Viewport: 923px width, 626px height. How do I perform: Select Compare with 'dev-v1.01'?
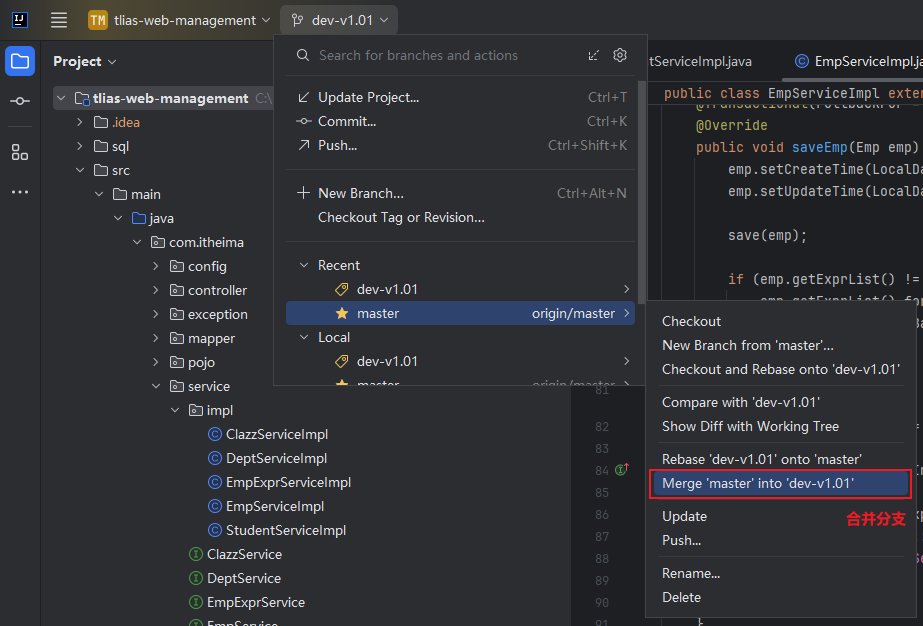(779, 402)
